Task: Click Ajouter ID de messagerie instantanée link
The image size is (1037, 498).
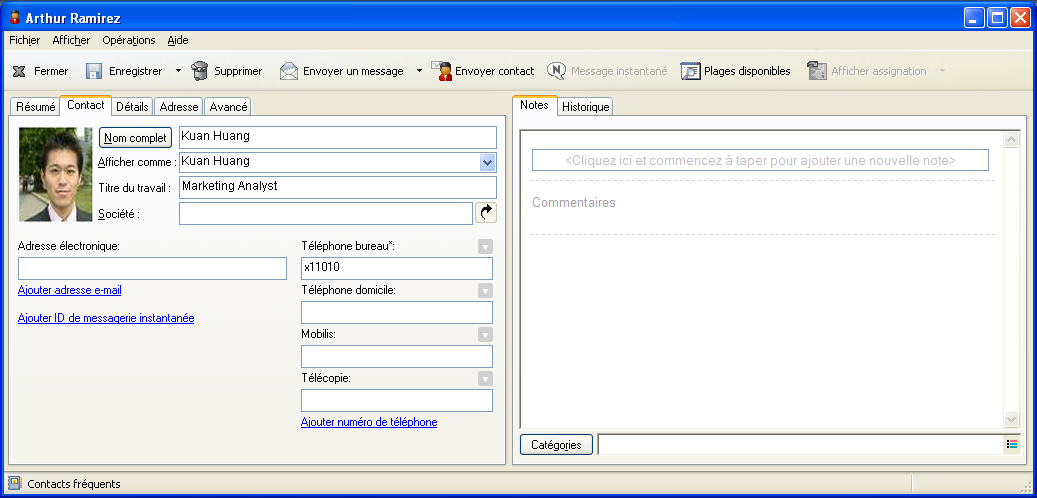Action: 106,318
